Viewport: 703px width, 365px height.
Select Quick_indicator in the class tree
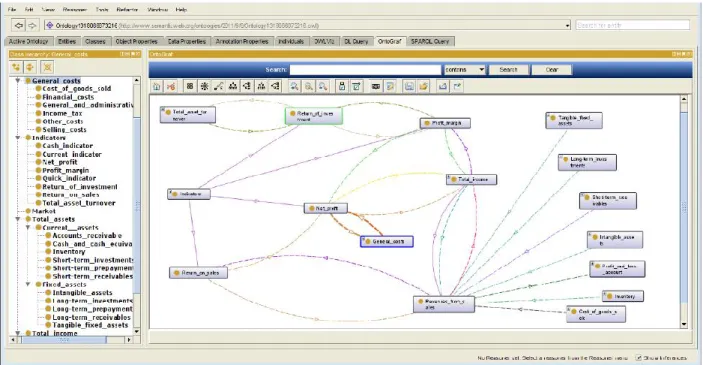(69, 178)
